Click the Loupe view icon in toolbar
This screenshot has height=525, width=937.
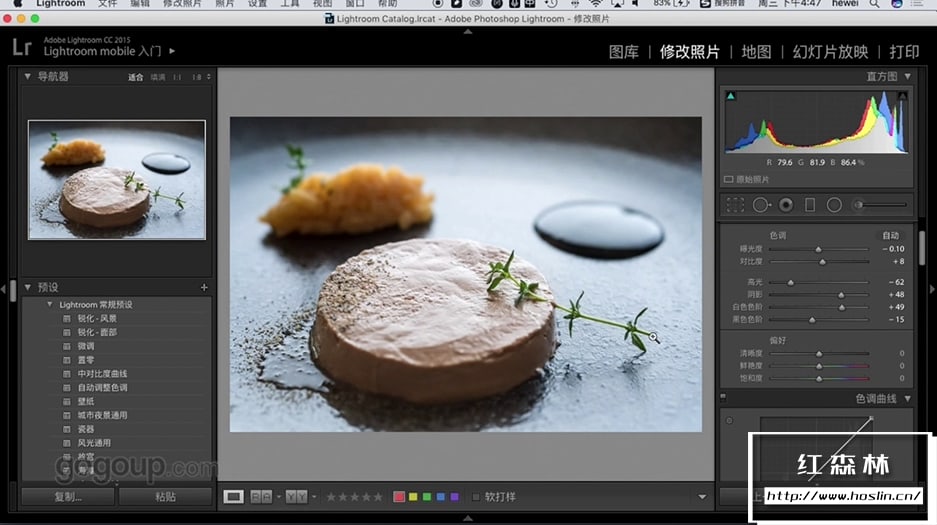[233, 496]
